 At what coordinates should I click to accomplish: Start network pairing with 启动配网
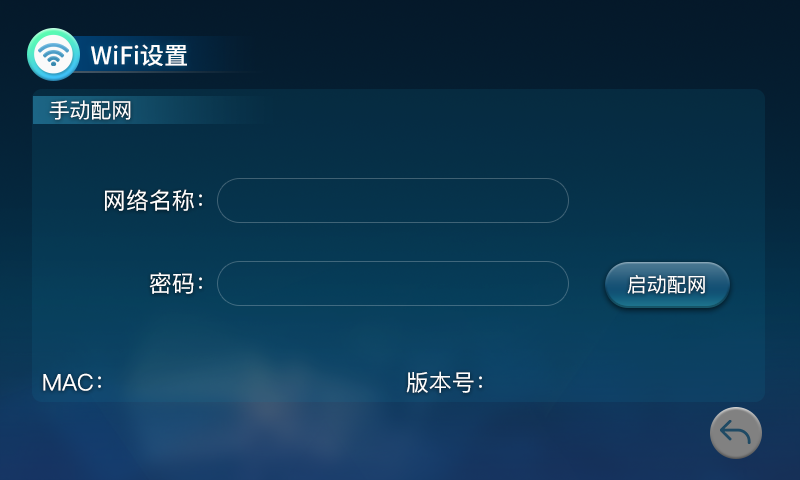(x=667, y=285)
